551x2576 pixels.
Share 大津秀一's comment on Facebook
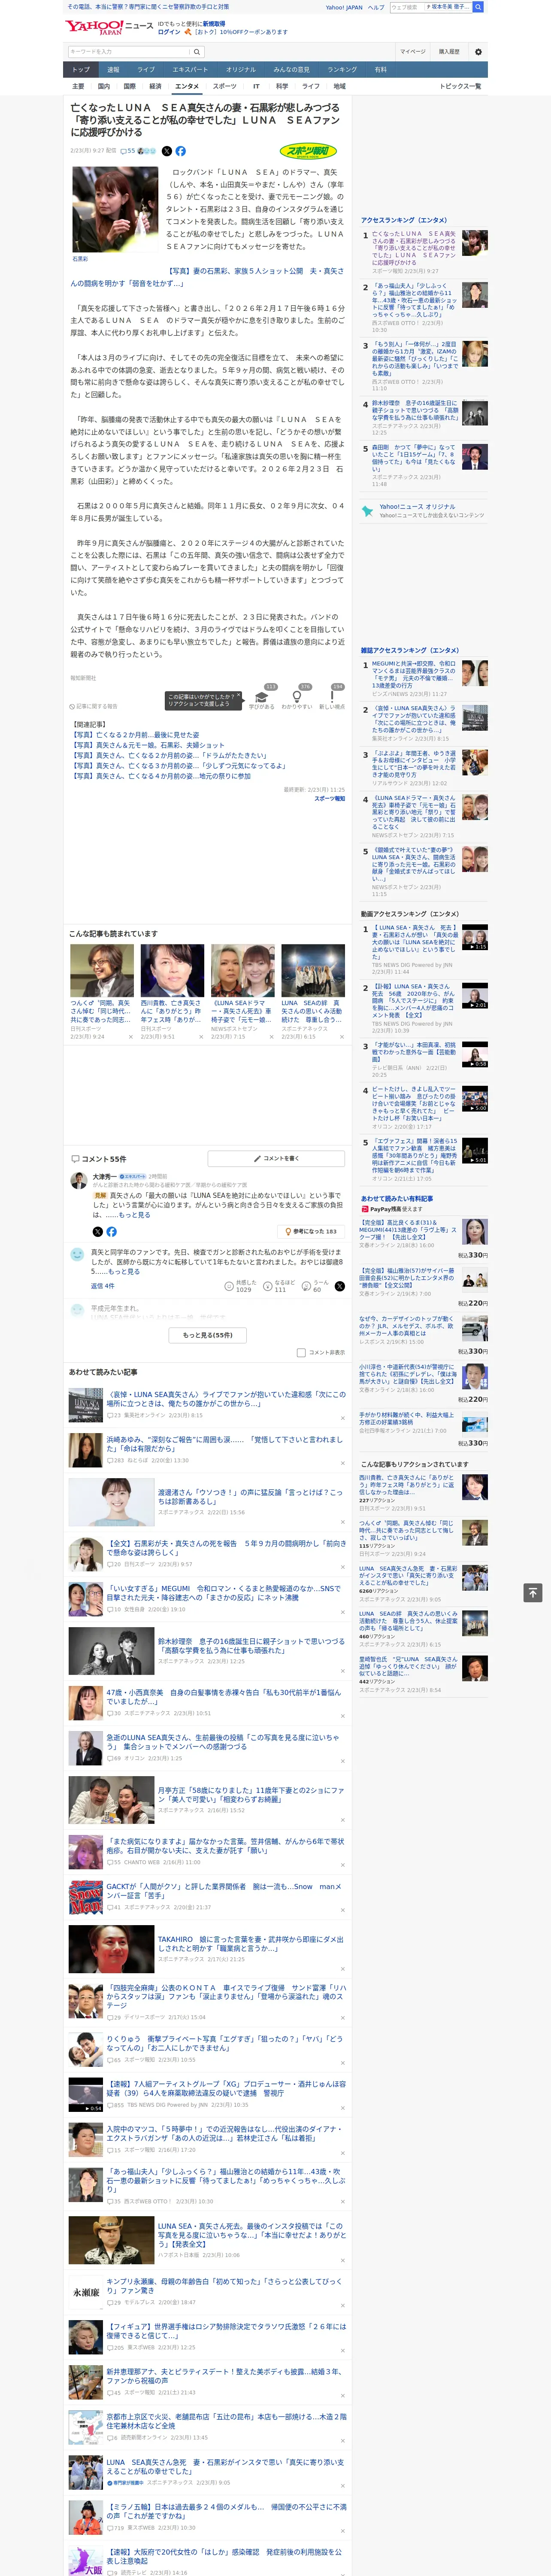[111, 1232]
